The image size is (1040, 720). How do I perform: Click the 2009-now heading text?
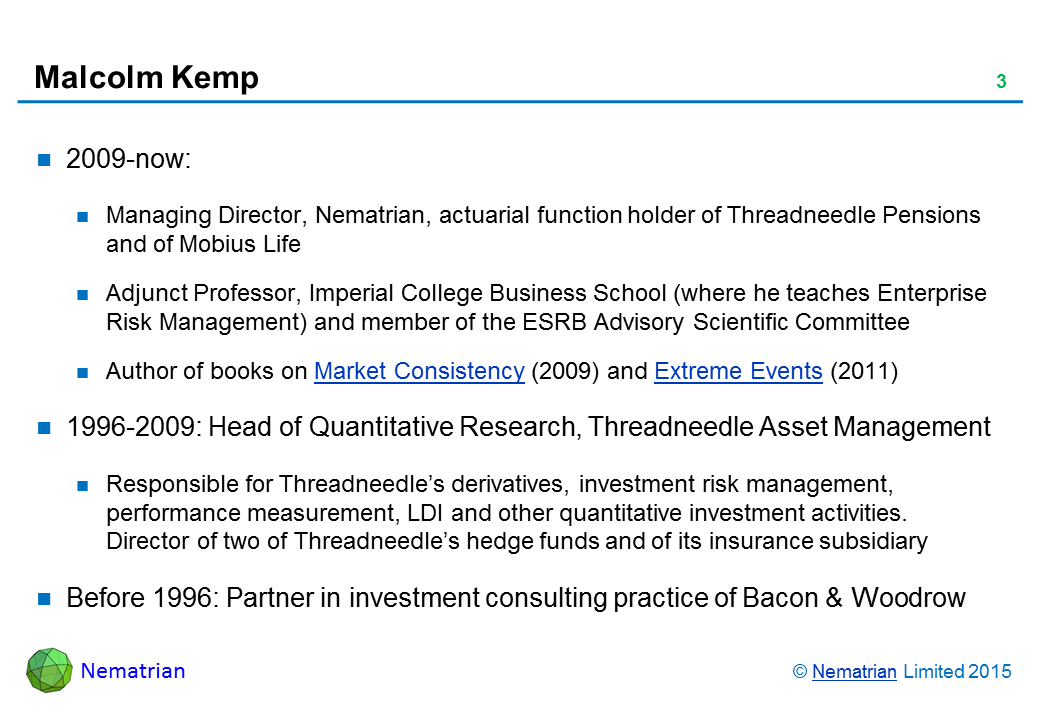click(x=129, y=159)
